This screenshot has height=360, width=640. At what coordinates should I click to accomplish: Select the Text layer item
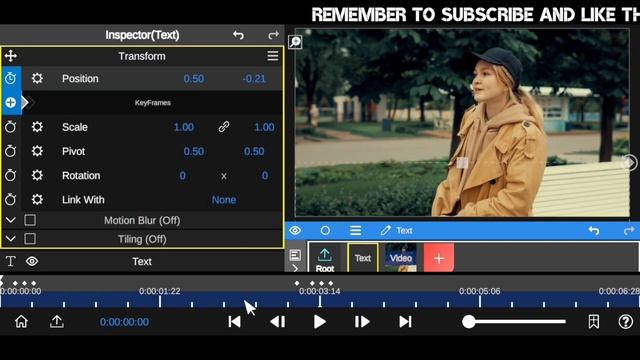pyautogui.click(x=362, y=258)
